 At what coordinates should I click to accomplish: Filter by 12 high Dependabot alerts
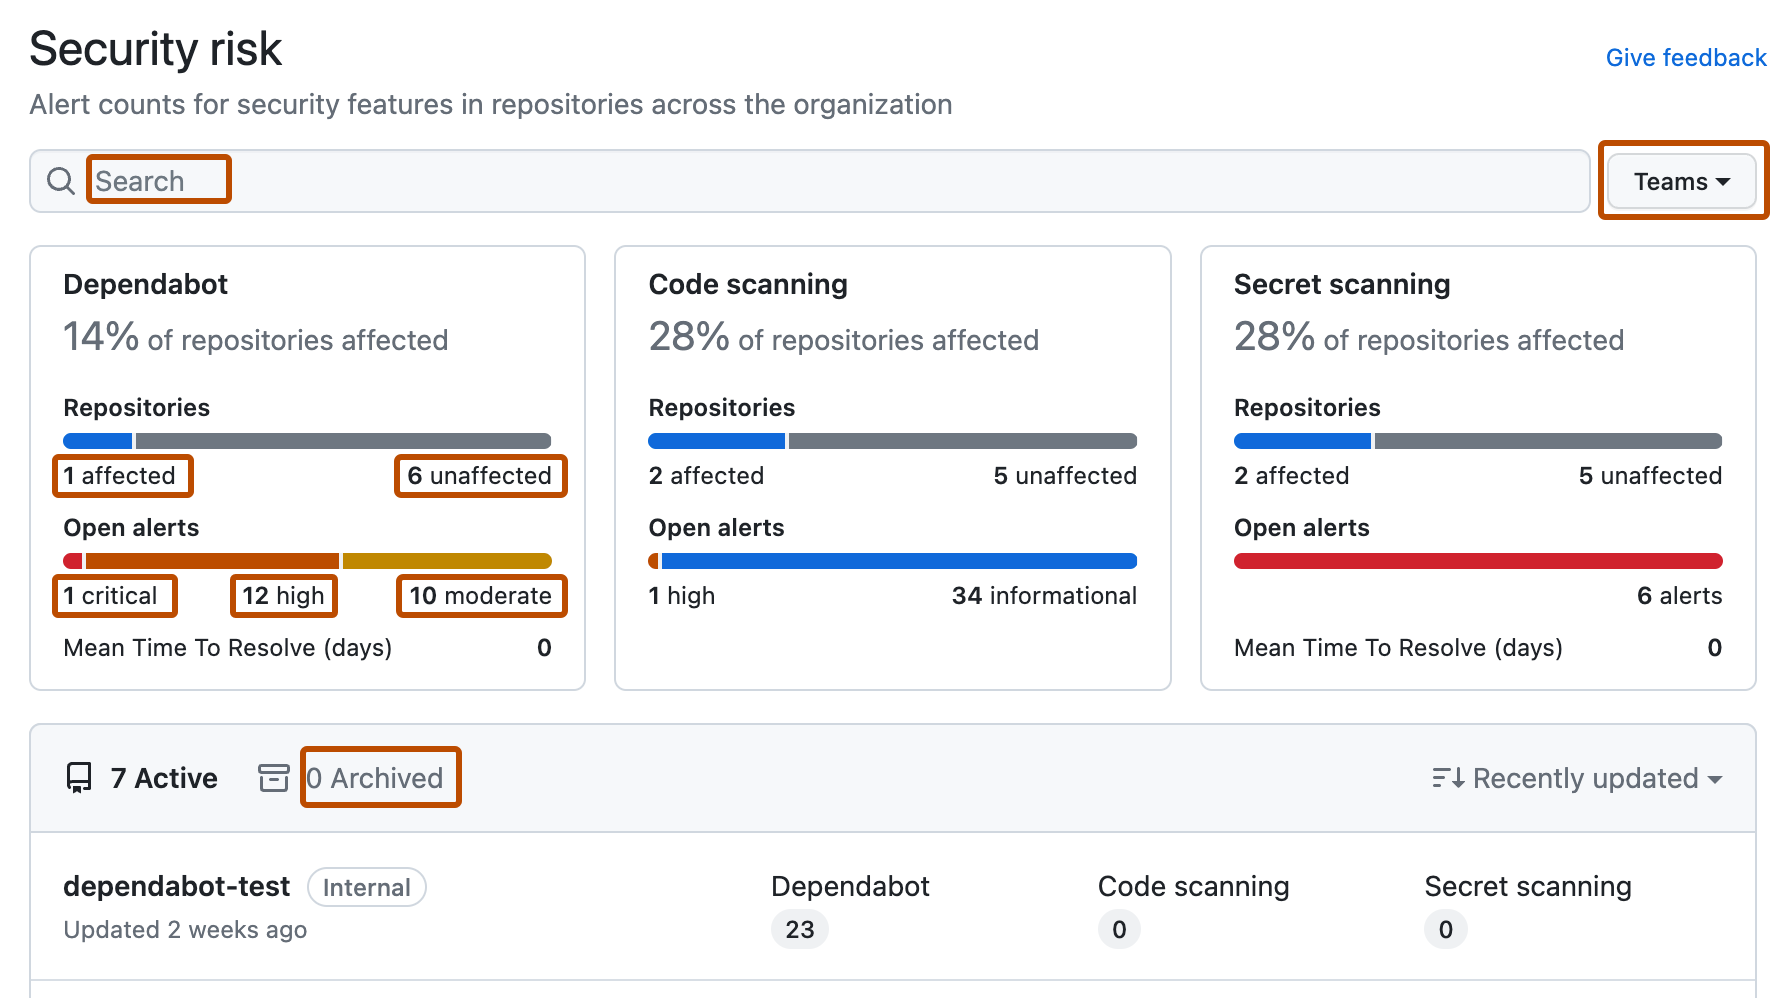tap(284, 596)
